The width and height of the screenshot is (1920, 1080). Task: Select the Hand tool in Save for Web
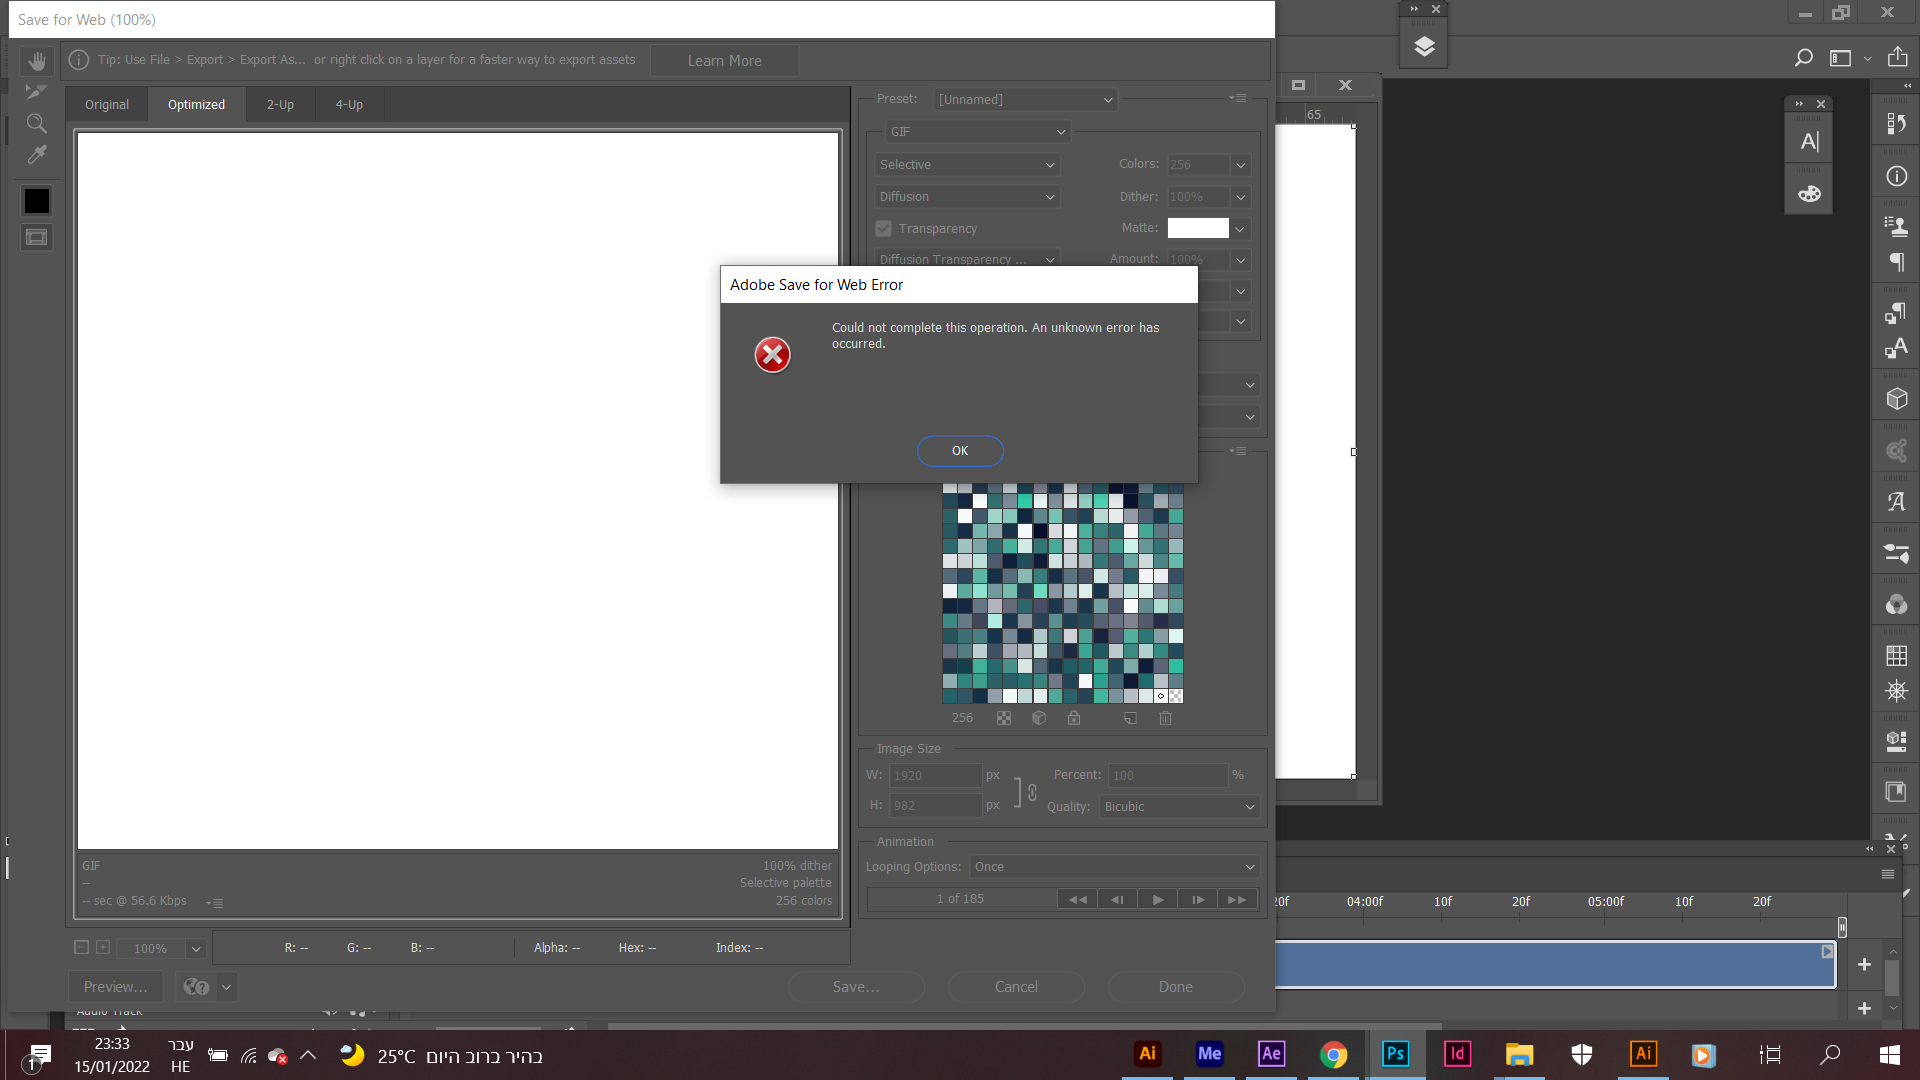click(37, 61)
